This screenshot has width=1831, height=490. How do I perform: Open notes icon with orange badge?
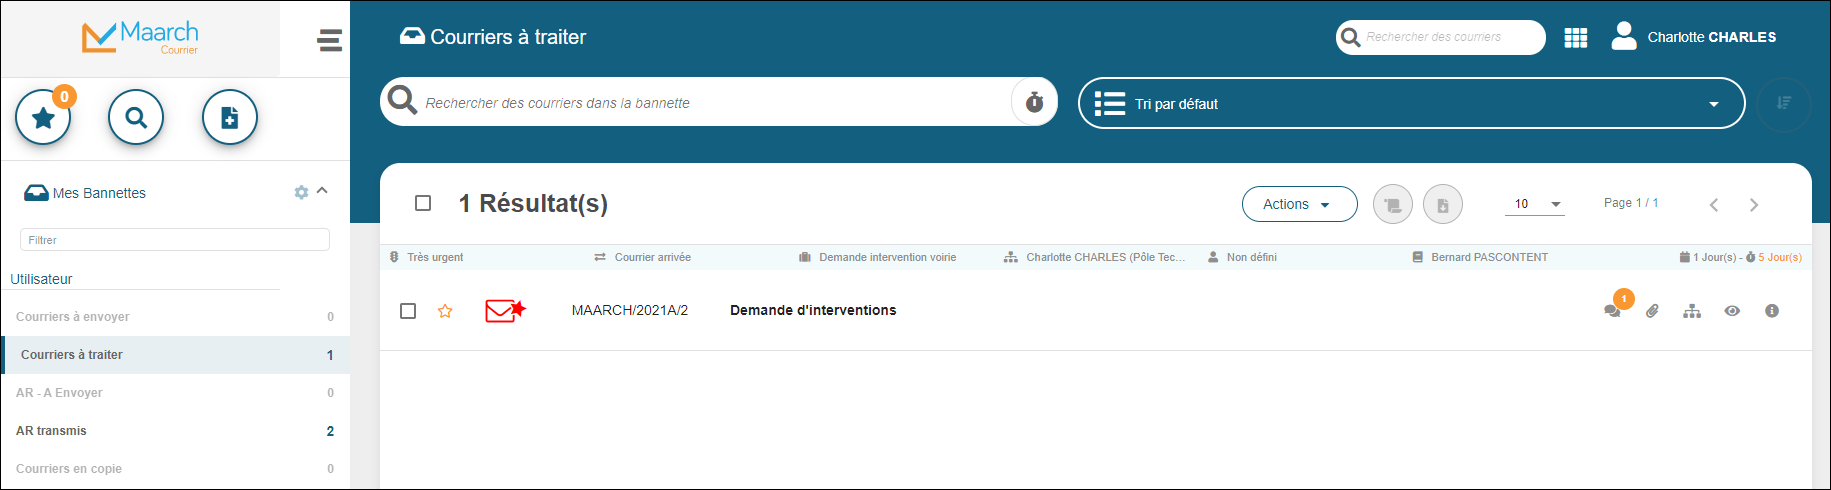pyautogui.click(x=1612, y=311)
